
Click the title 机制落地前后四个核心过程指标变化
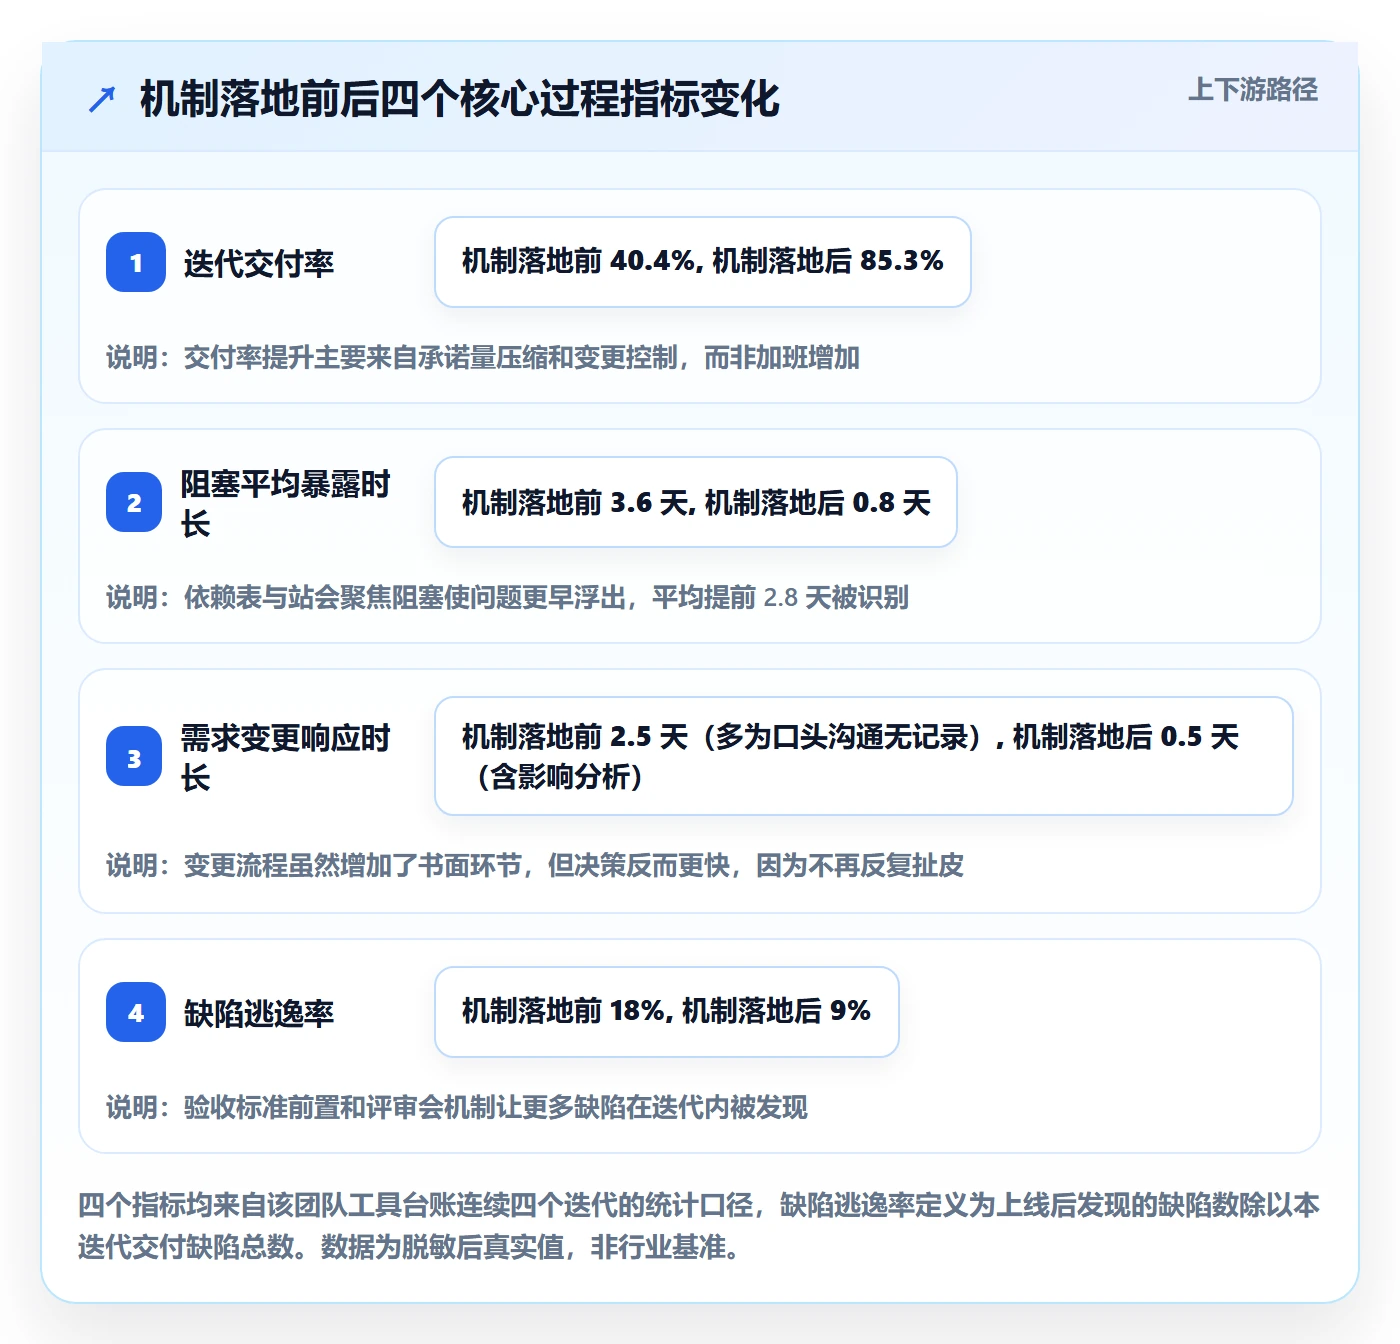point(459,99)
